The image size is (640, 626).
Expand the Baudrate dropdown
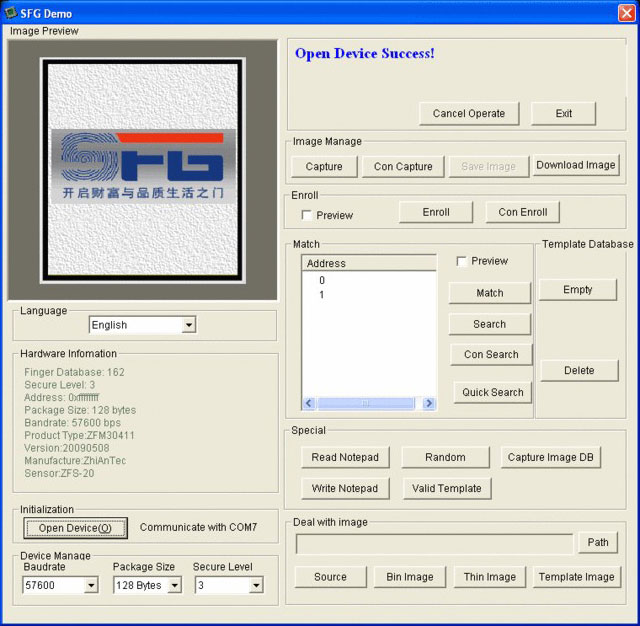click(91, 585)
